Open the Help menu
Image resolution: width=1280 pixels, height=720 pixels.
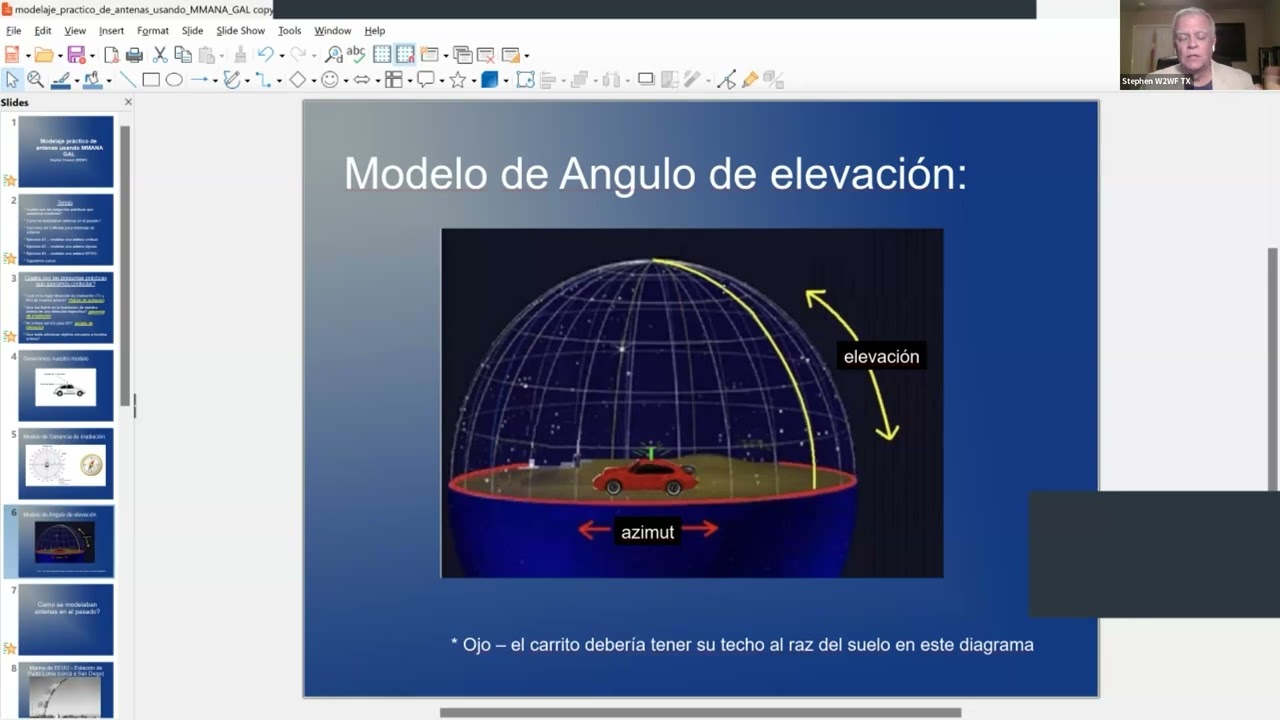point(375,31)
